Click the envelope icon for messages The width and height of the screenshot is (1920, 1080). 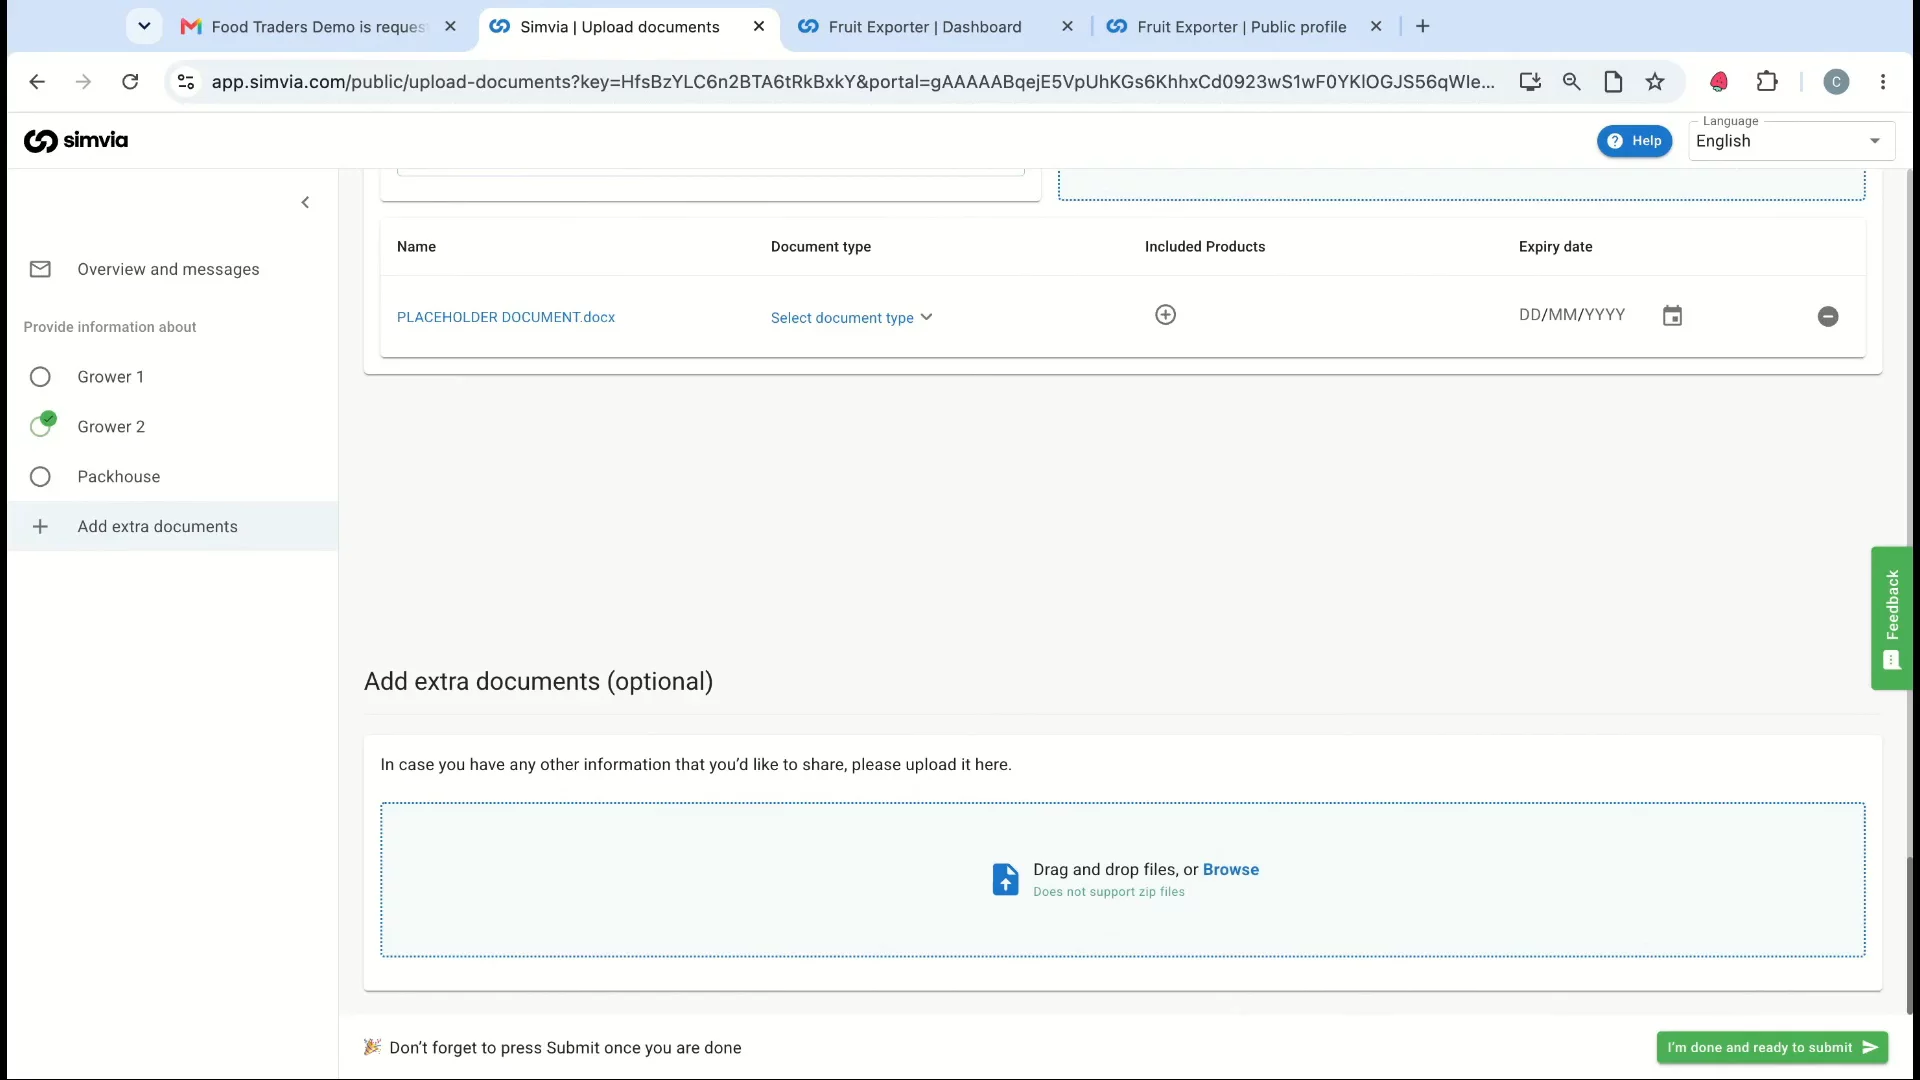tap(40, 269)
